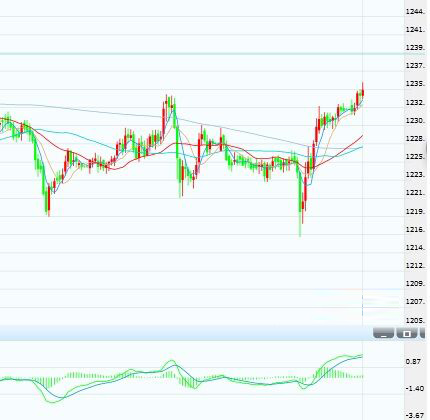Select the 1235 price axis label

415,84
